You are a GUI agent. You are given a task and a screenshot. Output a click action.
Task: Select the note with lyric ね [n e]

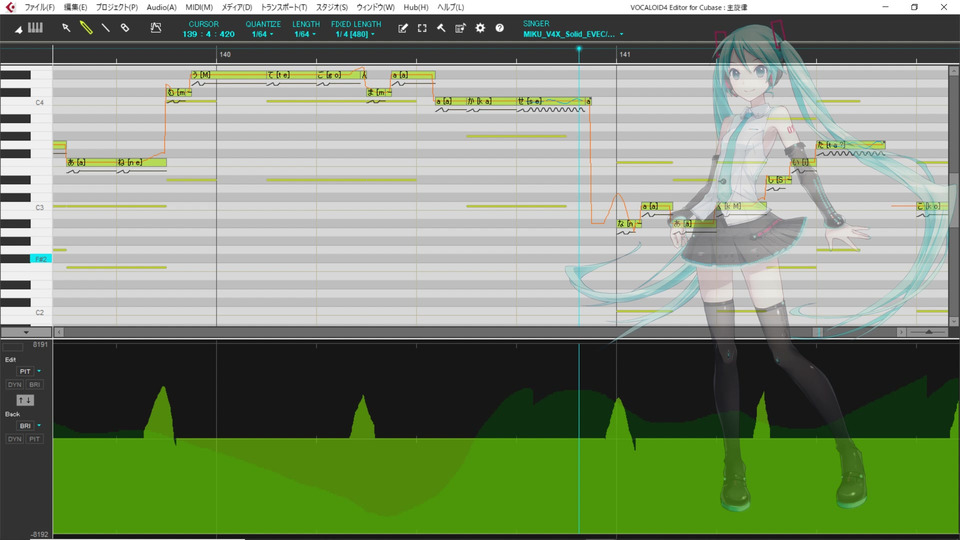(x=141, y=162)
